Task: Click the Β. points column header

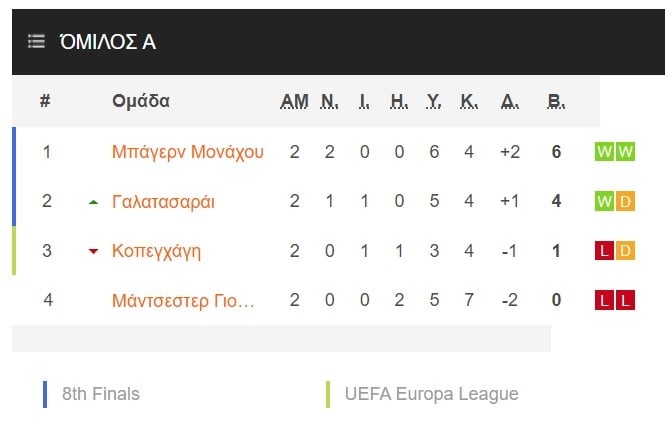Action: tap(556, 101)
